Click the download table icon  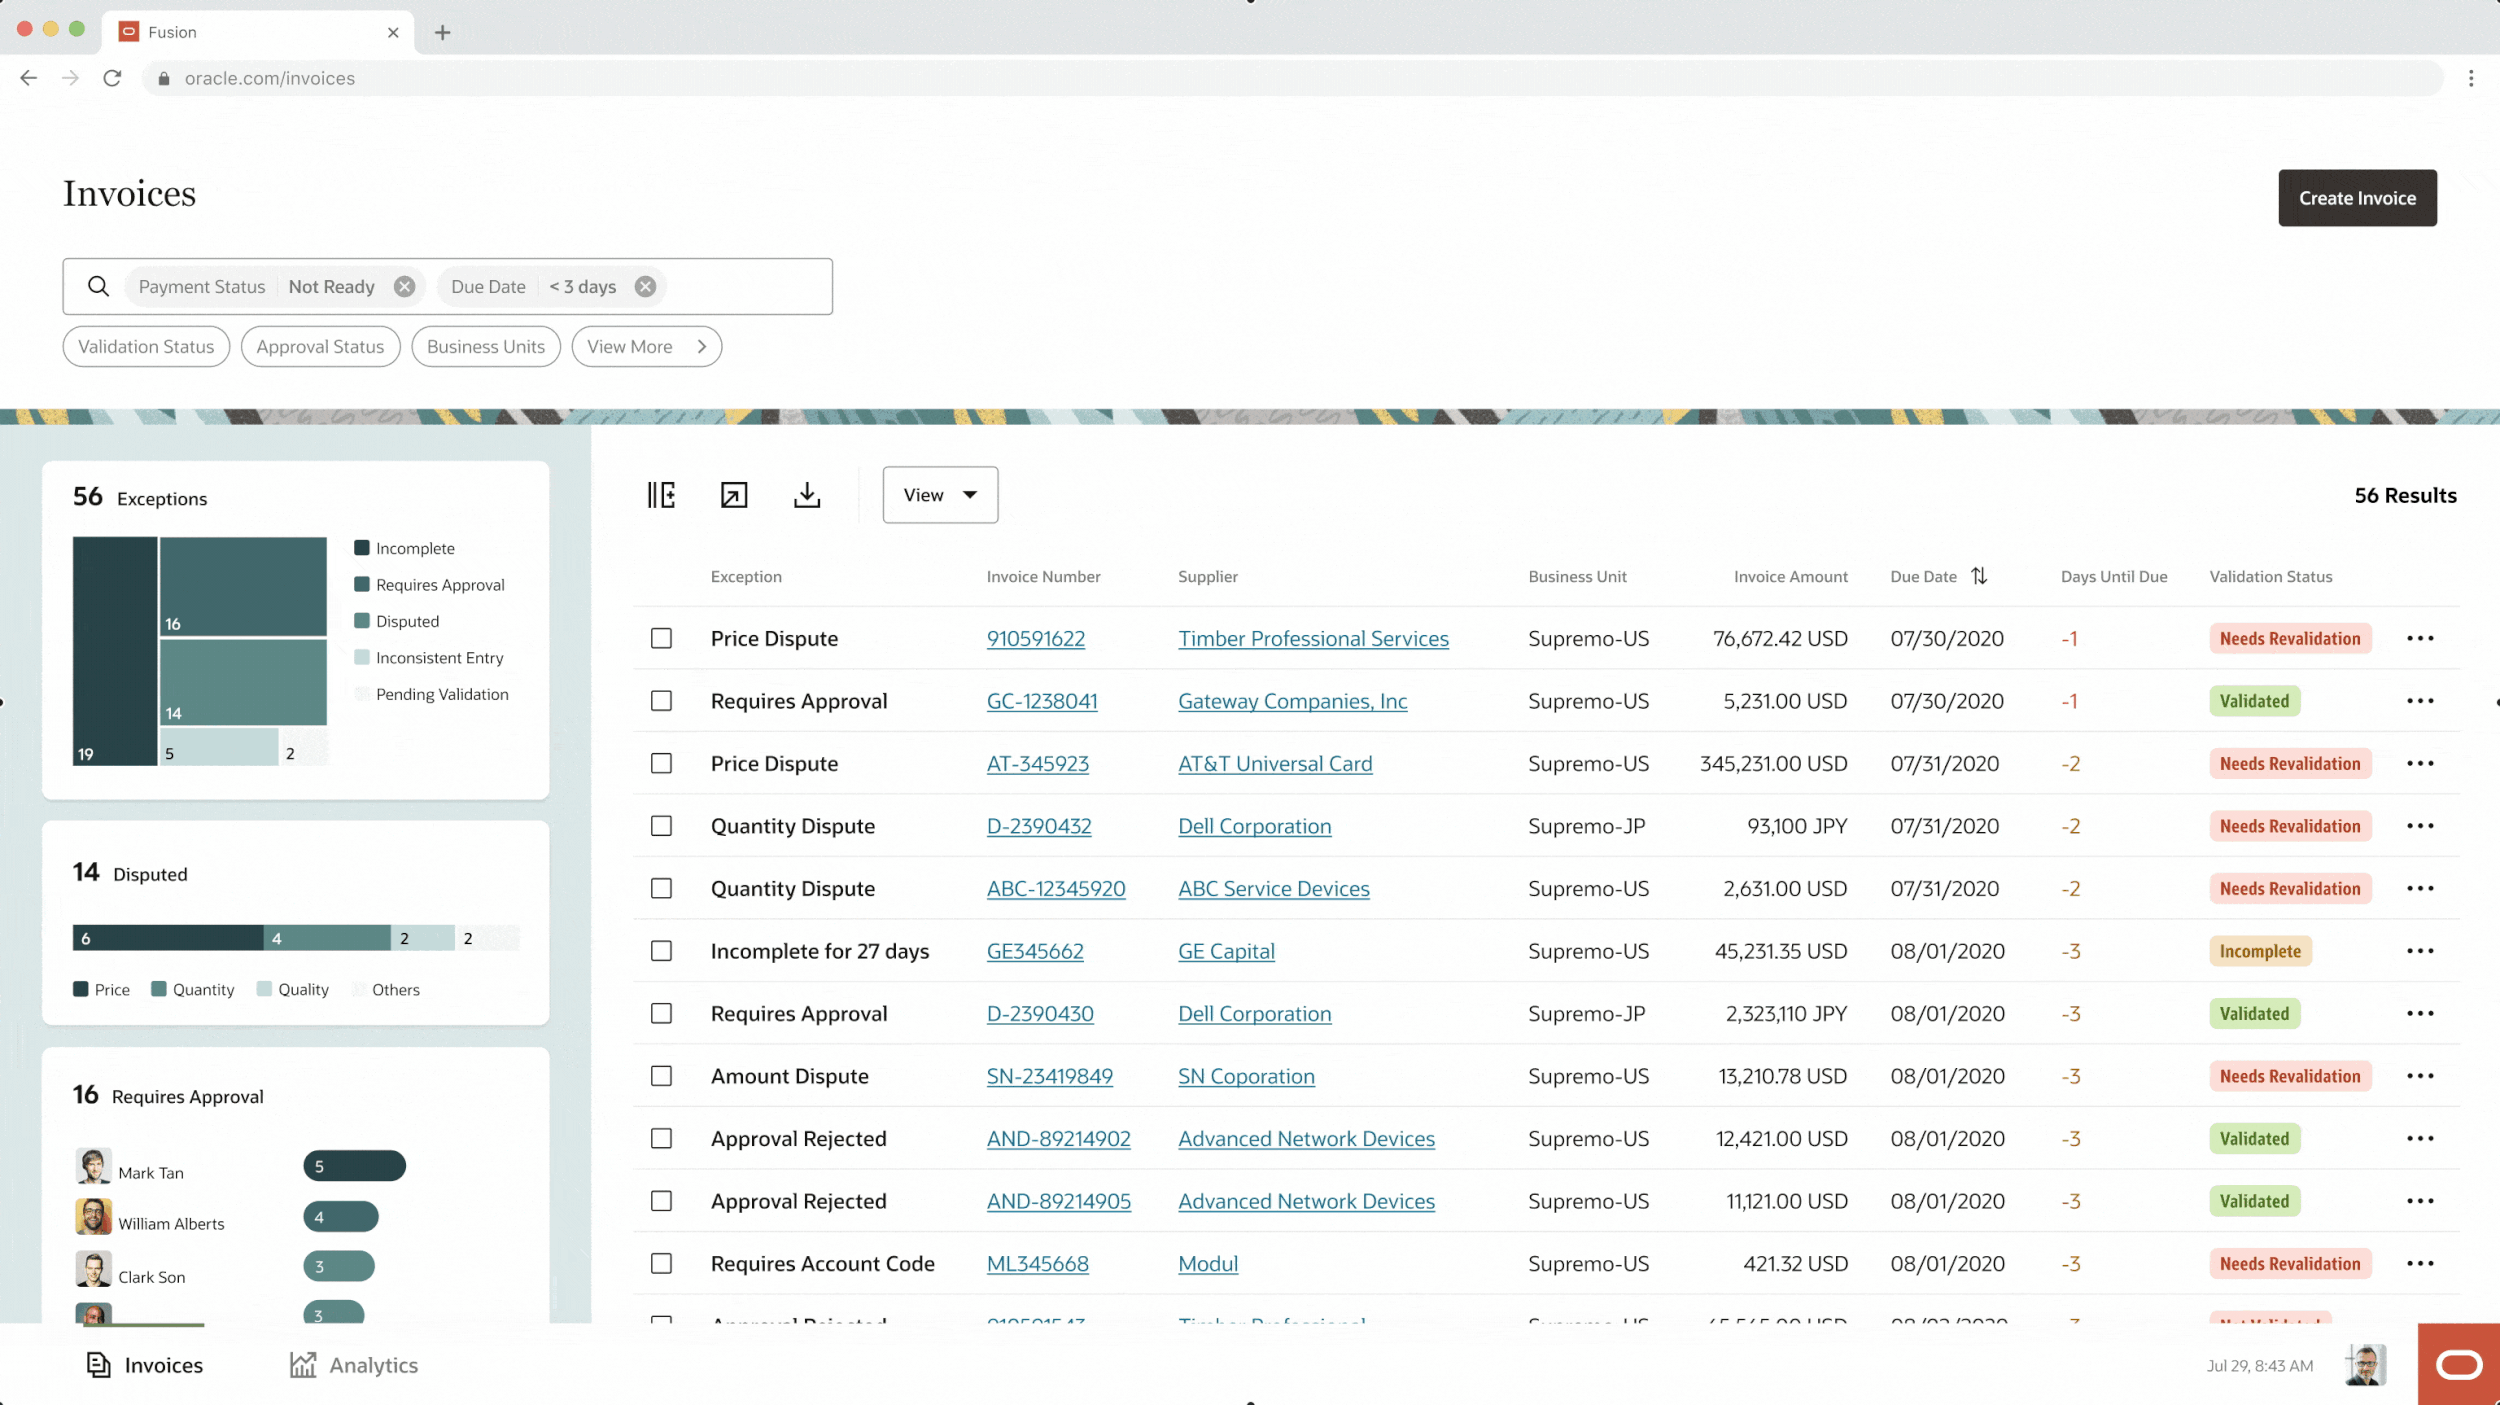coord(807,495)
